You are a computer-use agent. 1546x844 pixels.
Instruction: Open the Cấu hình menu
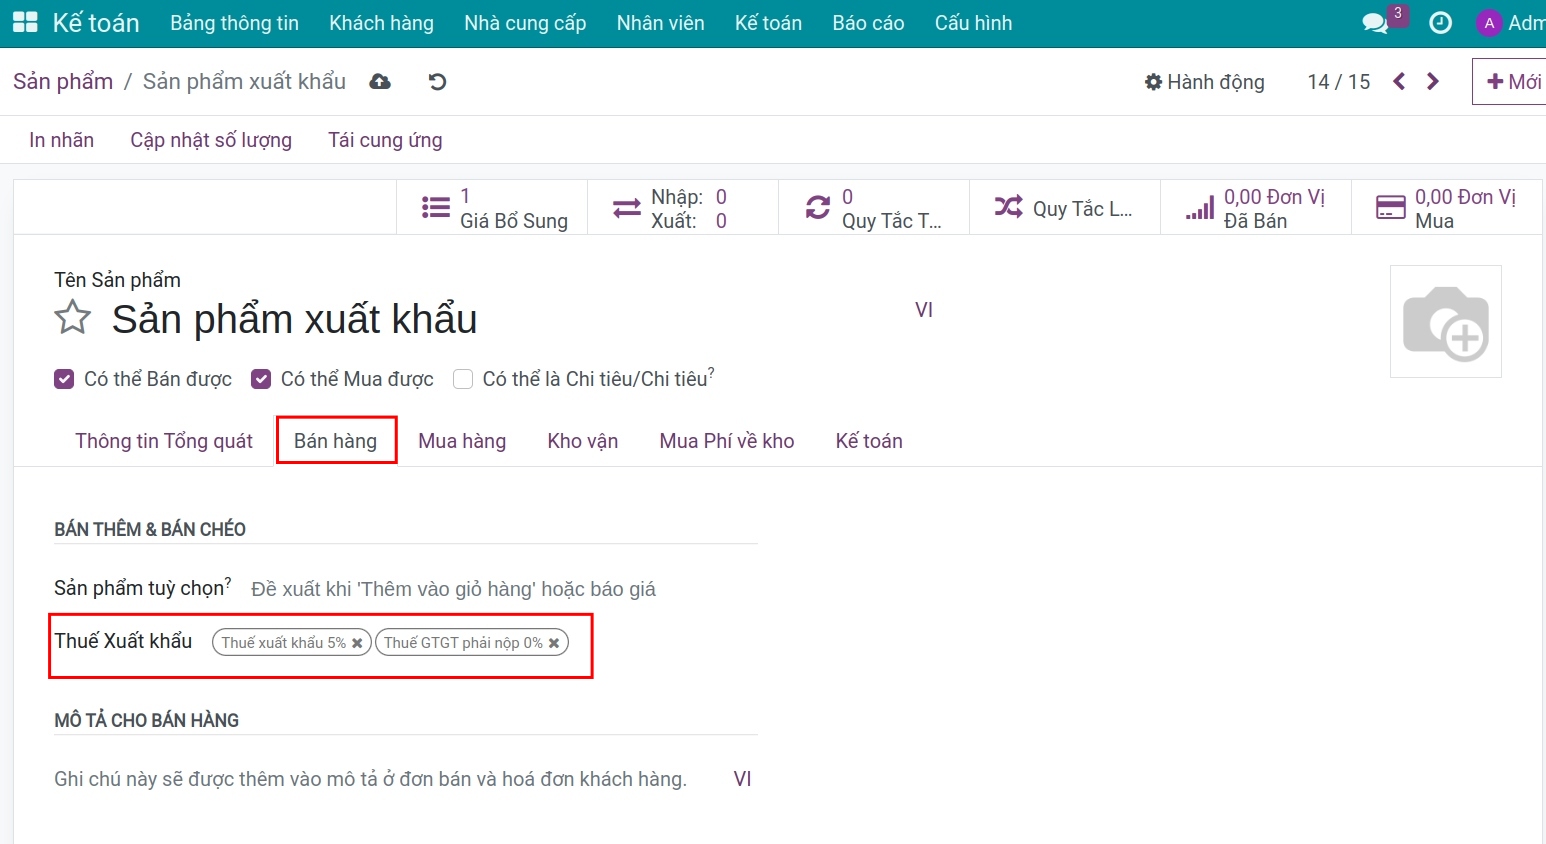coord(973,23)
